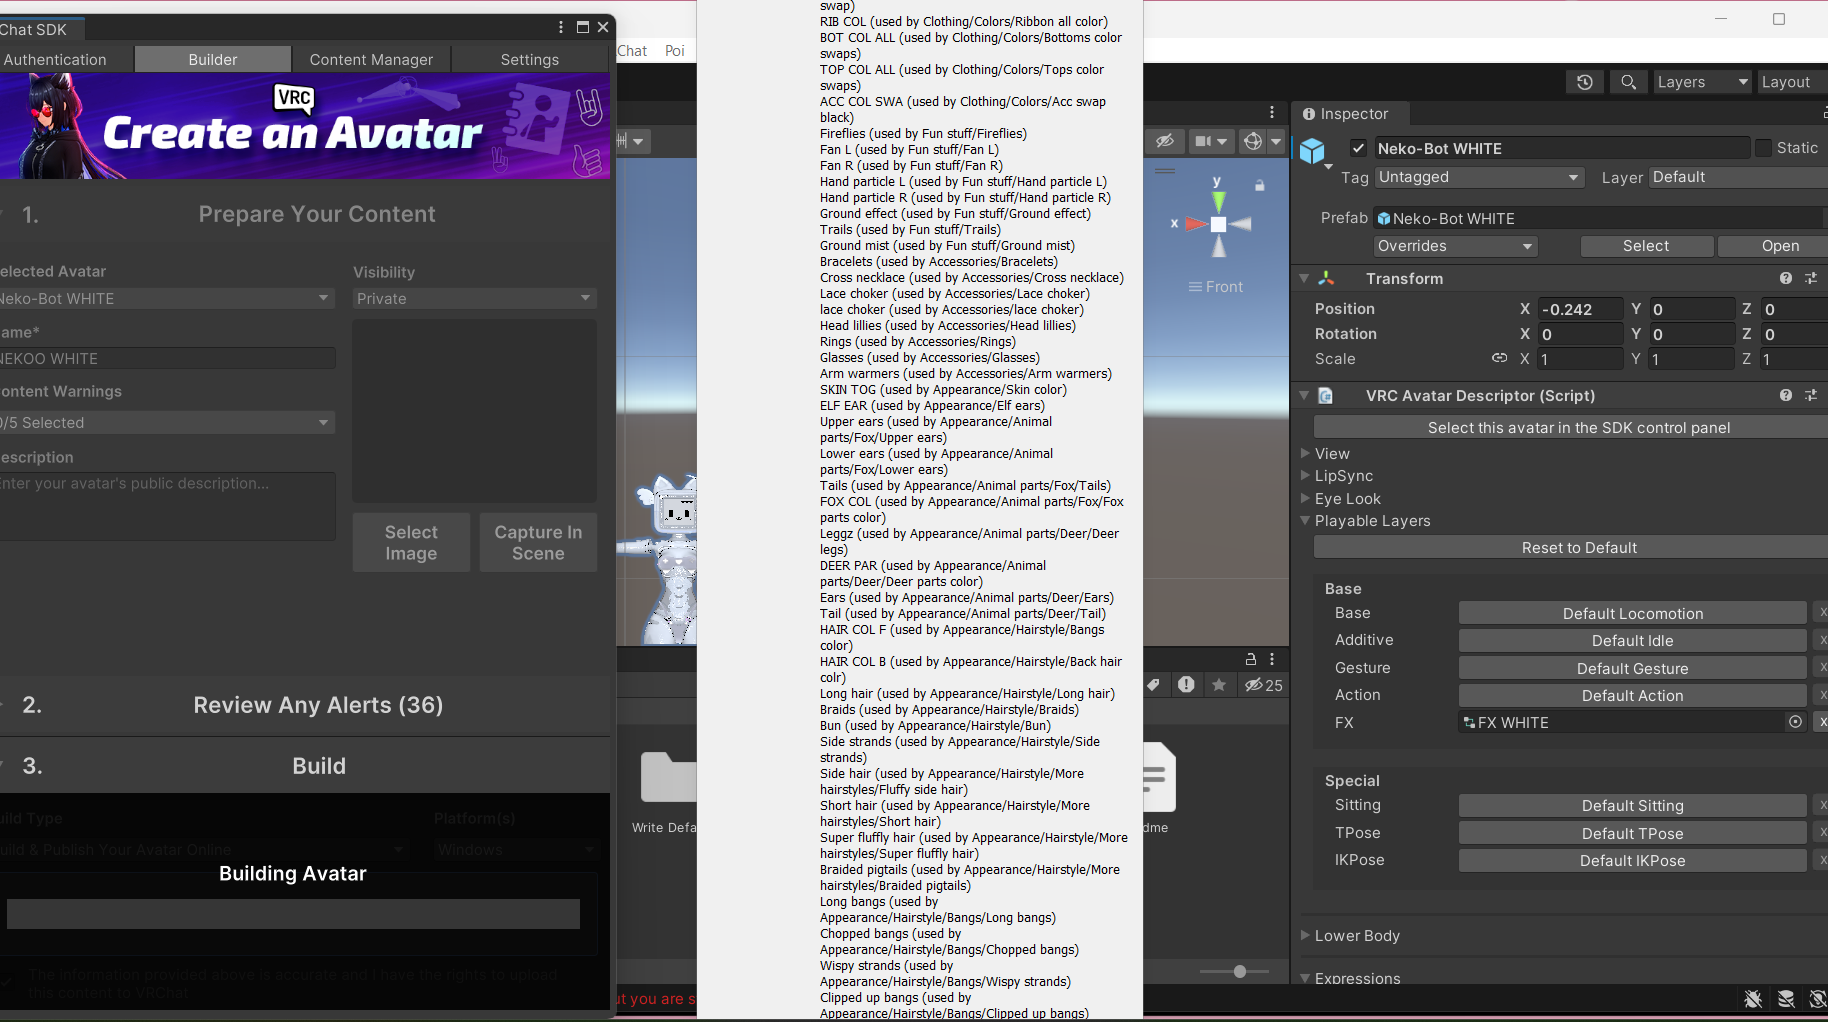Maximize the VRChat SDK panel
Image resolution: width=1828 pixels, height=1022 pixels.
(x=583, y=27)
